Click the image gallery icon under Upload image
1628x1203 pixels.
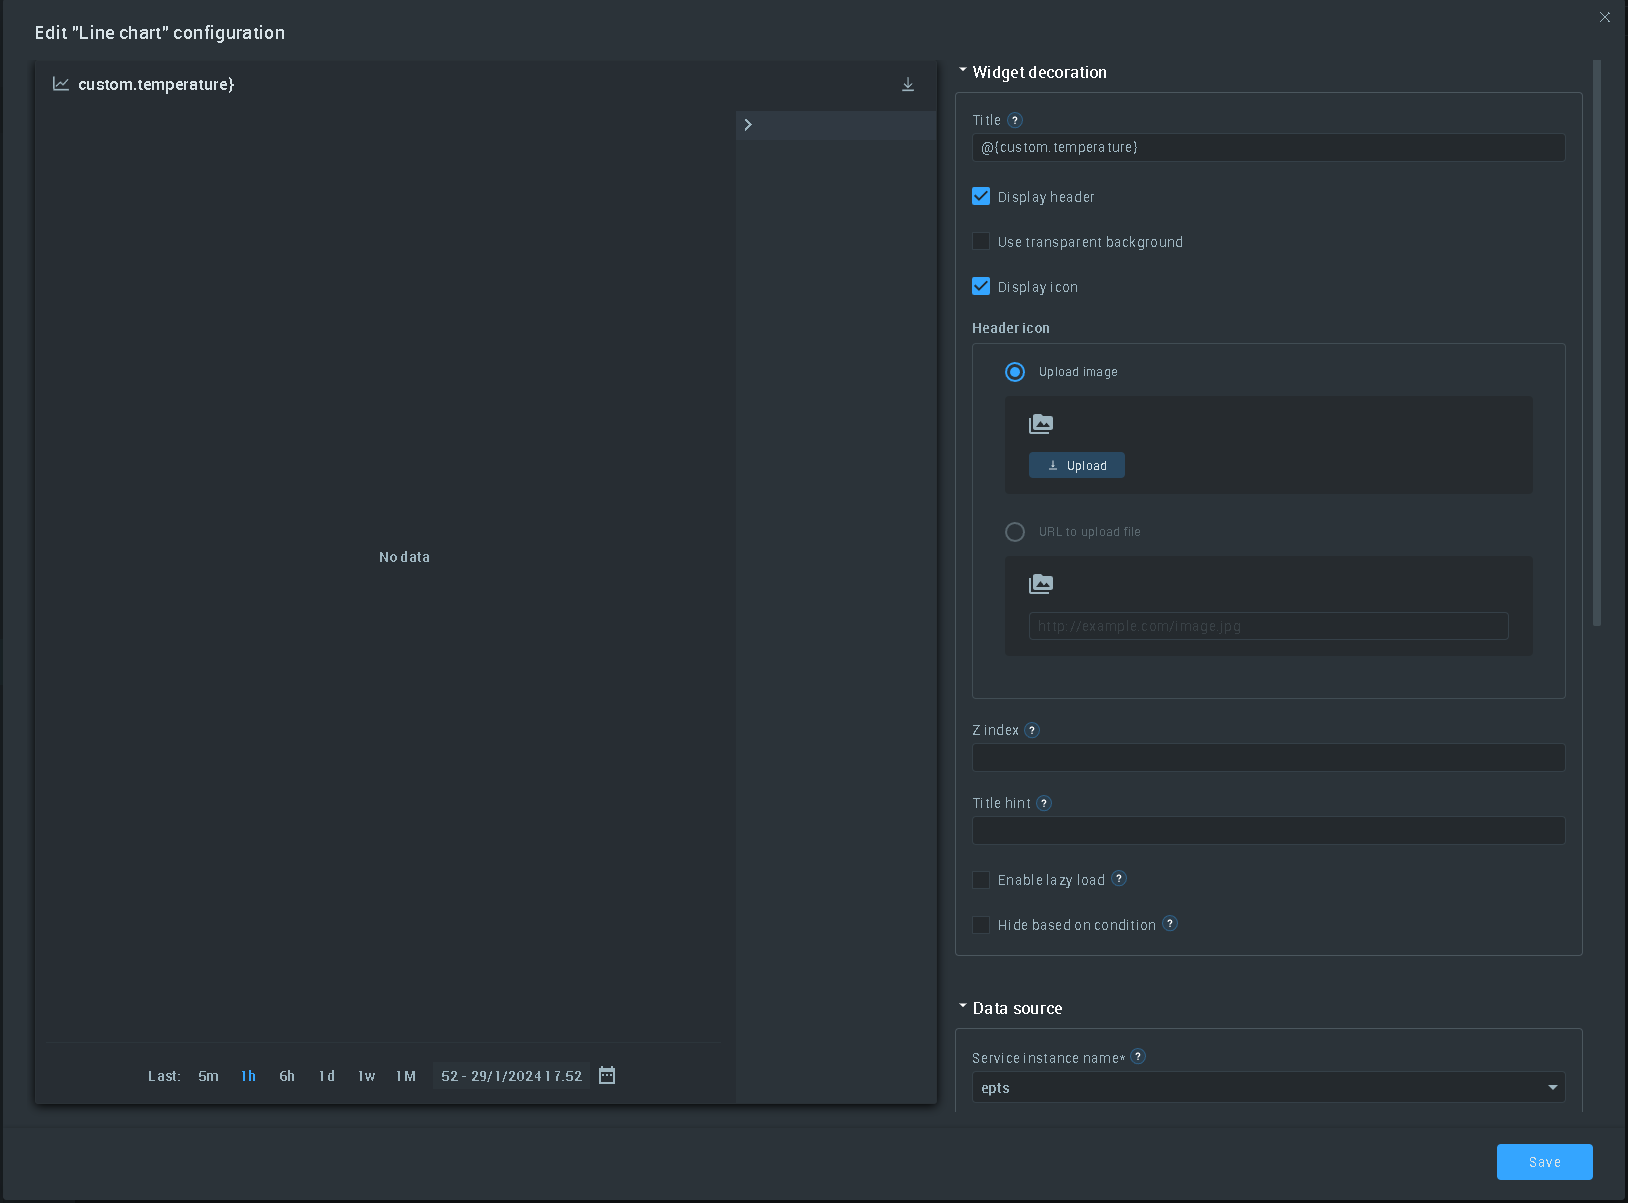point(1041,424)
